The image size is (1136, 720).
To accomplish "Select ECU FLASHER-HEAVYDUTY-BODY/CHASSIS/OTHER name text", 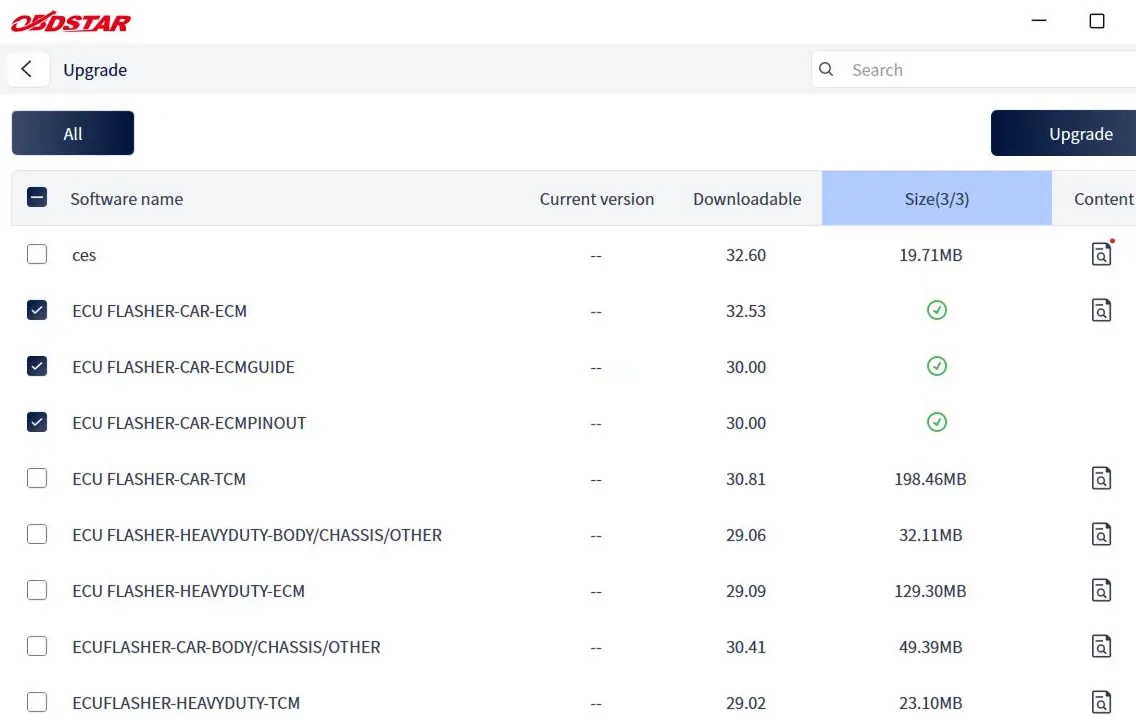I will 257,535.
